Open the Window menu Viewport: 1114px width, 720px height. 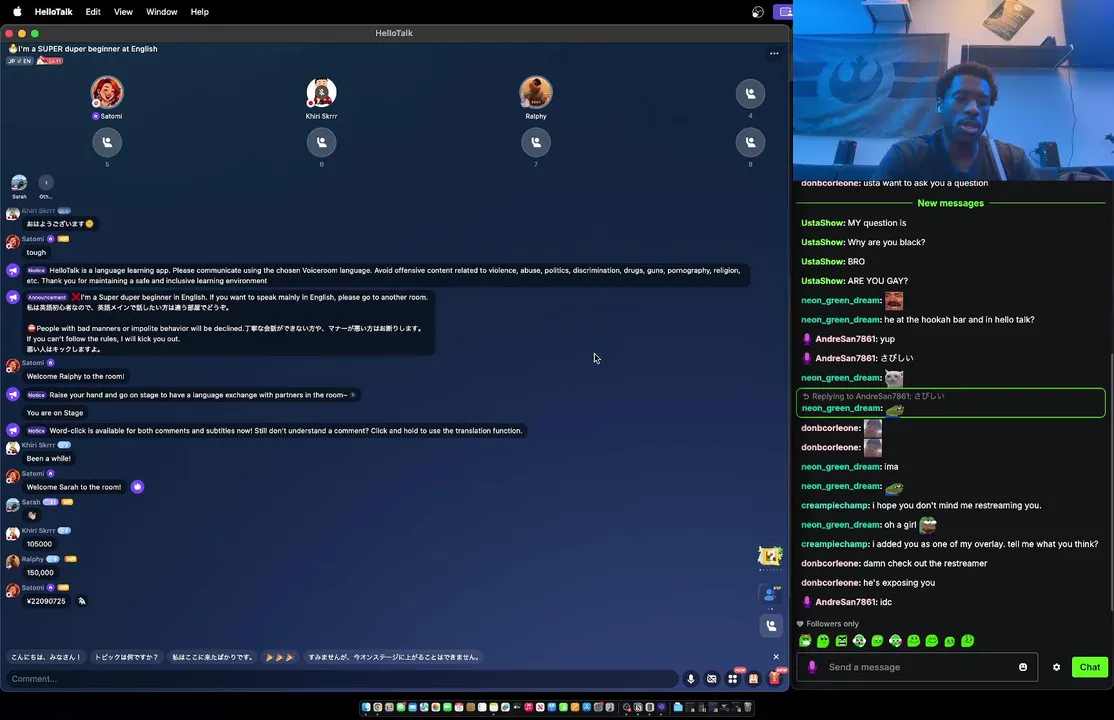point(161,11)
